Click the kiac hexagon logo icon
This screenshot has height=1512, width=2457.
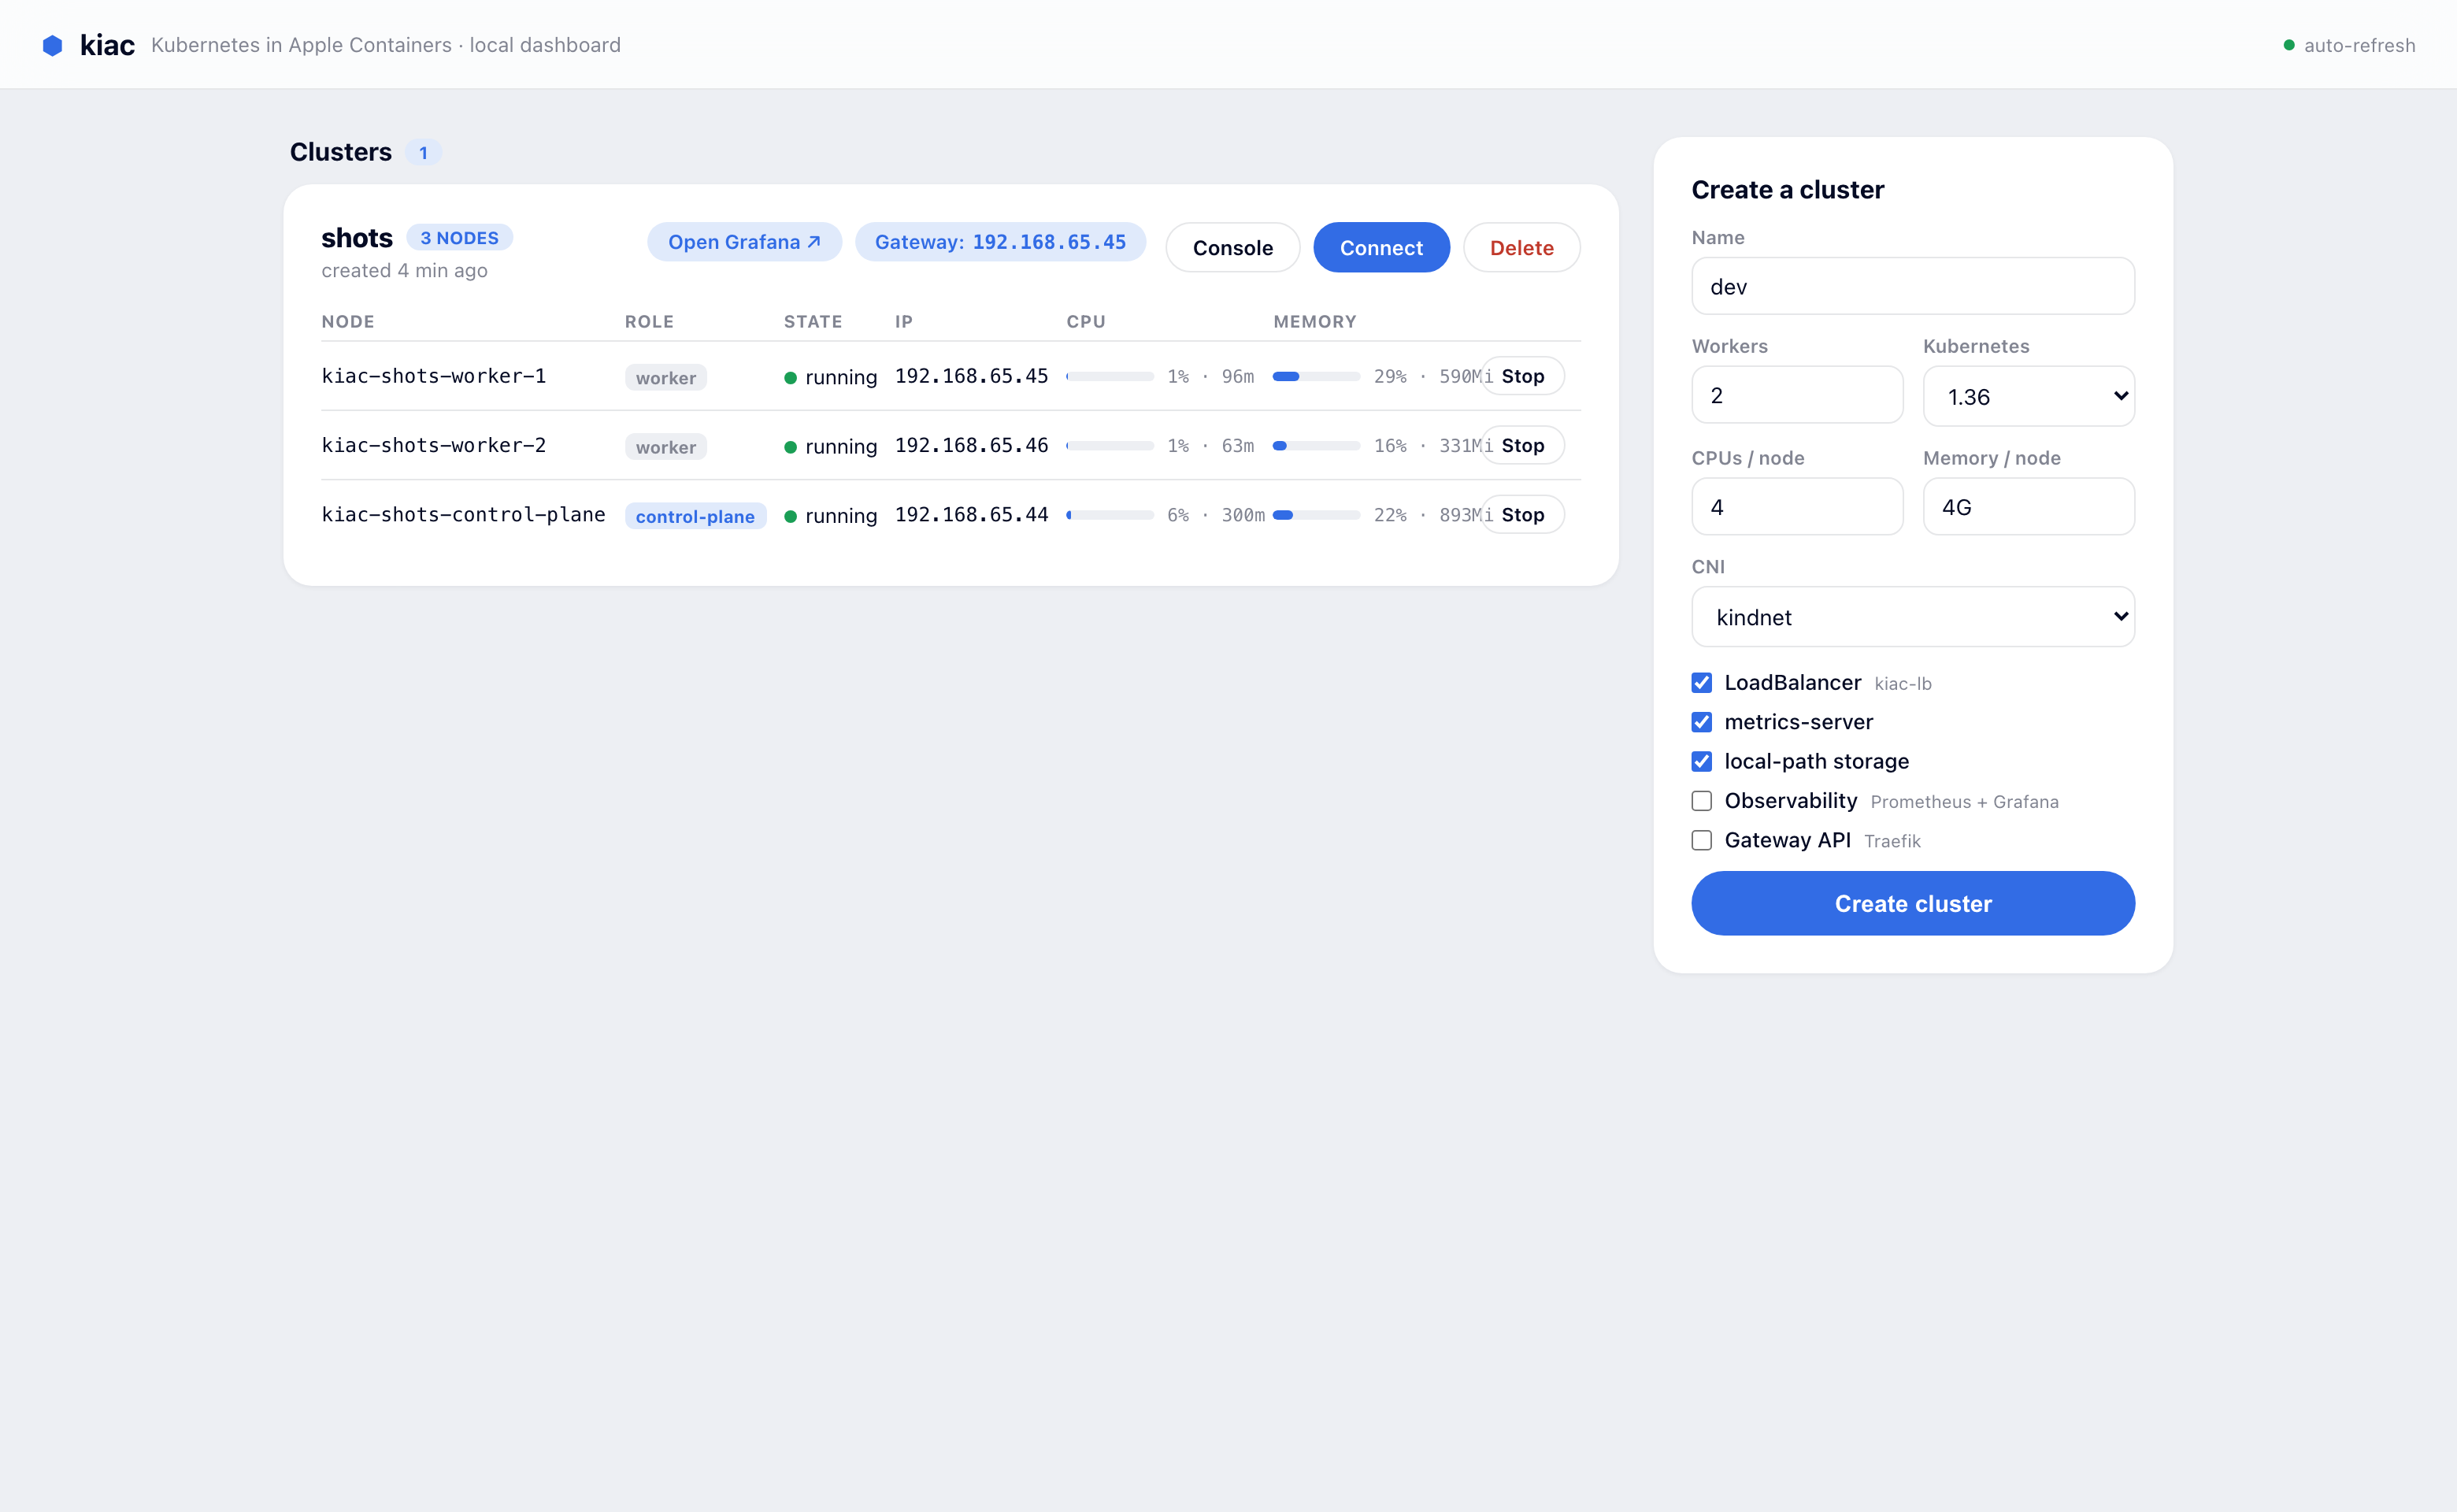pyautogui.click(x=53, y=45)
